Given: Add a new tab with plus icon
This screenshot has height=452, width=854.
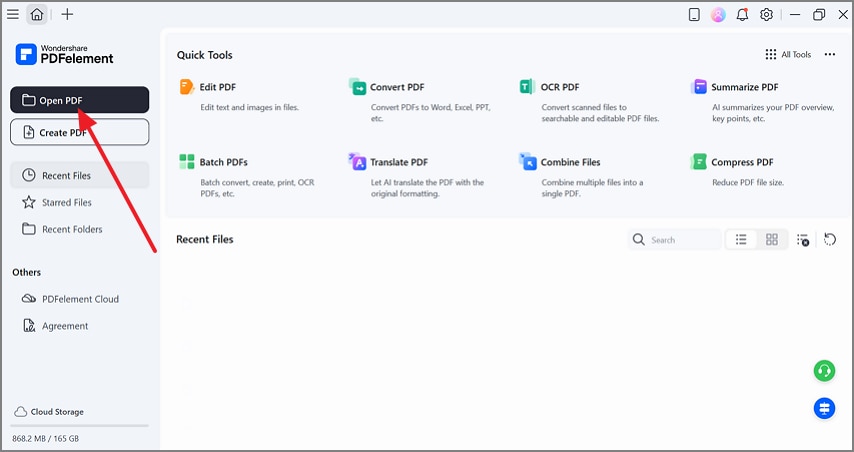Looking at the screenshot, I should coord(67,14).
